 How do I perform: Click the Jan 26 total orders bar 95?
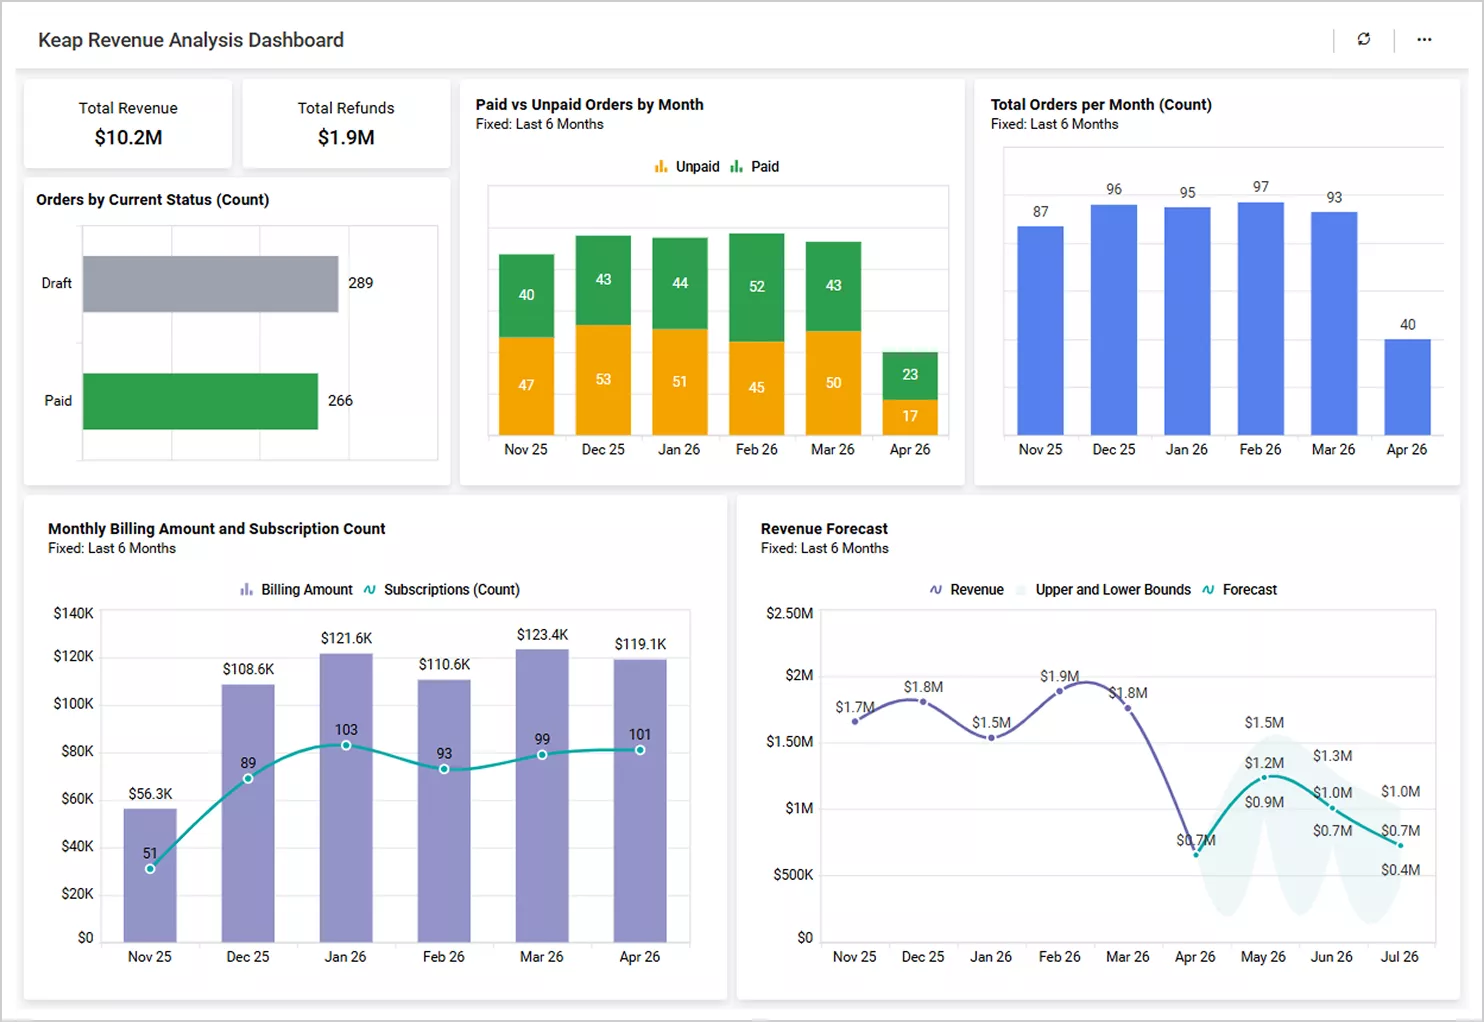tap(1187, 320)
